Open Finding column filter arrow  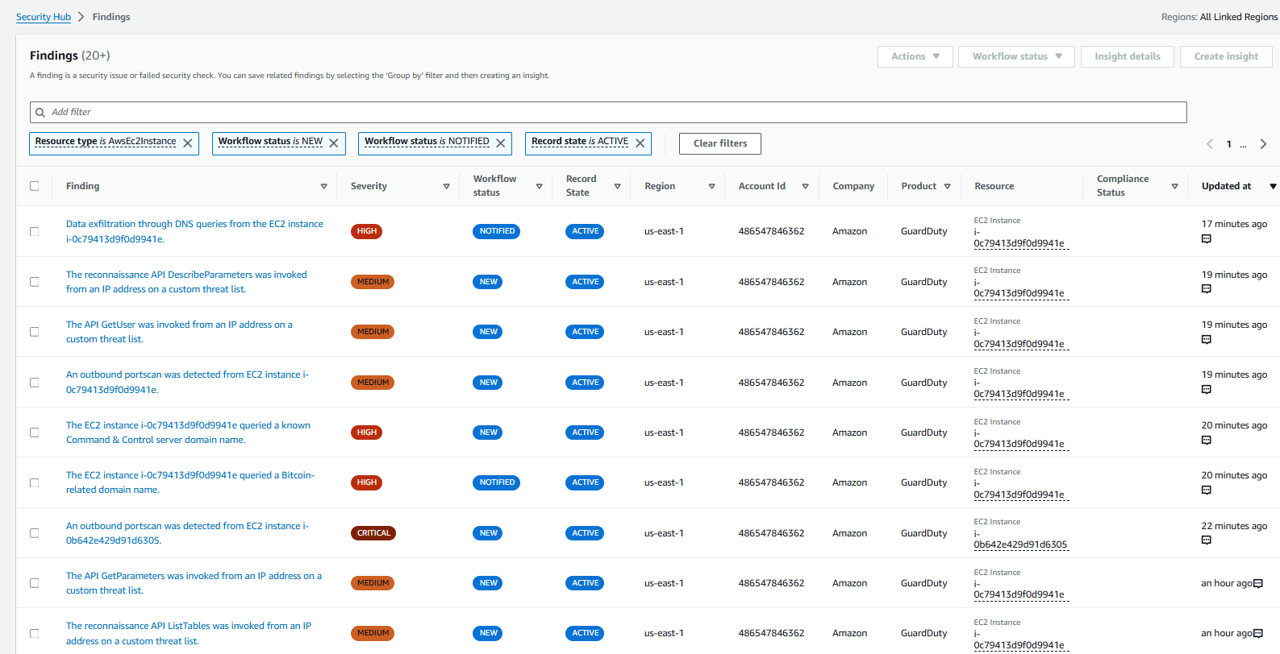click(324, 186)
